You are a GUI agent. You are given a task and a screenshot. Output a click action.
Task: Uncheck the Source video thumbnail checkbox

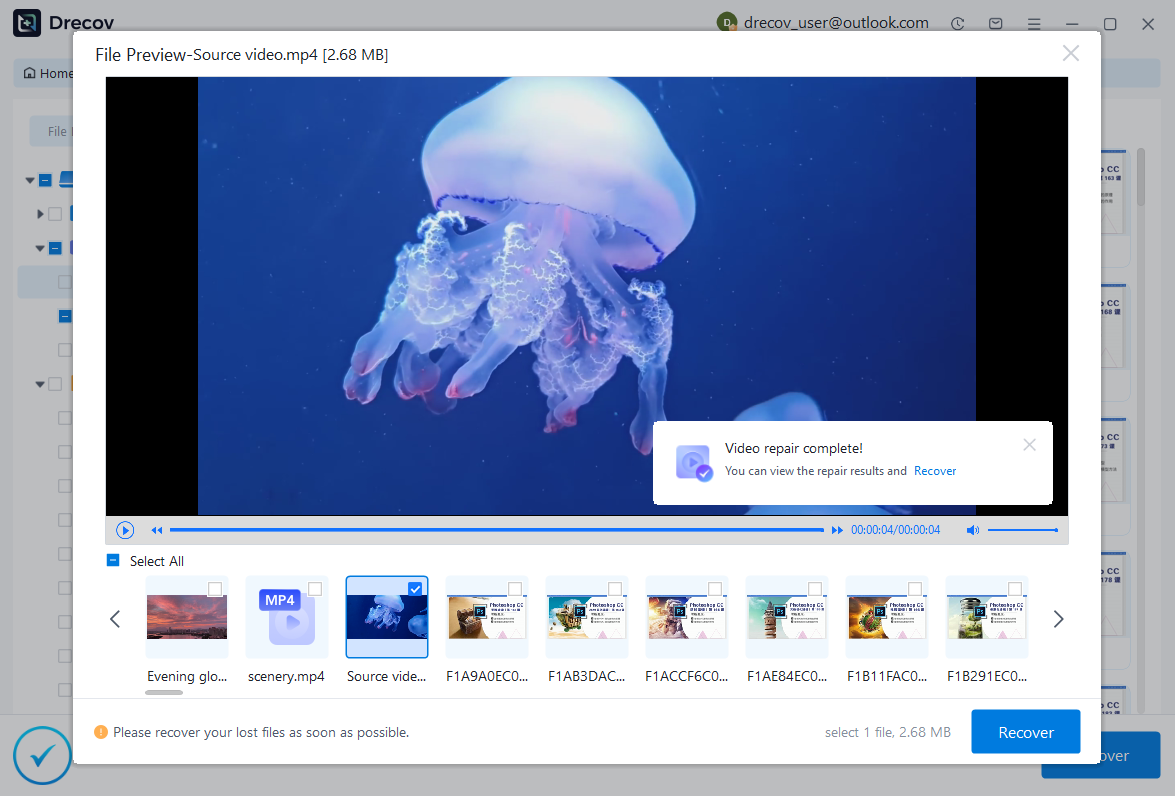click(415, 589)
